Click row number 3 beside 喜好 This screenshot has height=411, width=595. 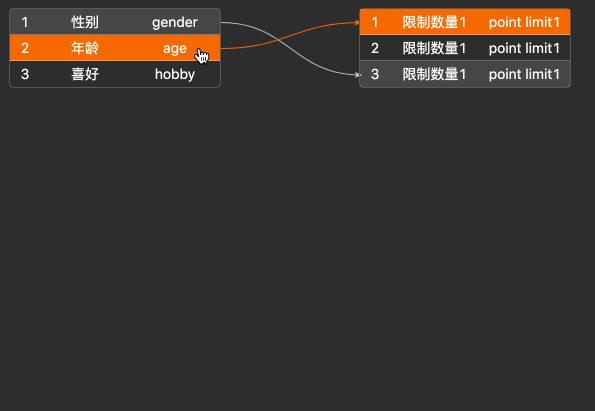click(x=25, y=74)
